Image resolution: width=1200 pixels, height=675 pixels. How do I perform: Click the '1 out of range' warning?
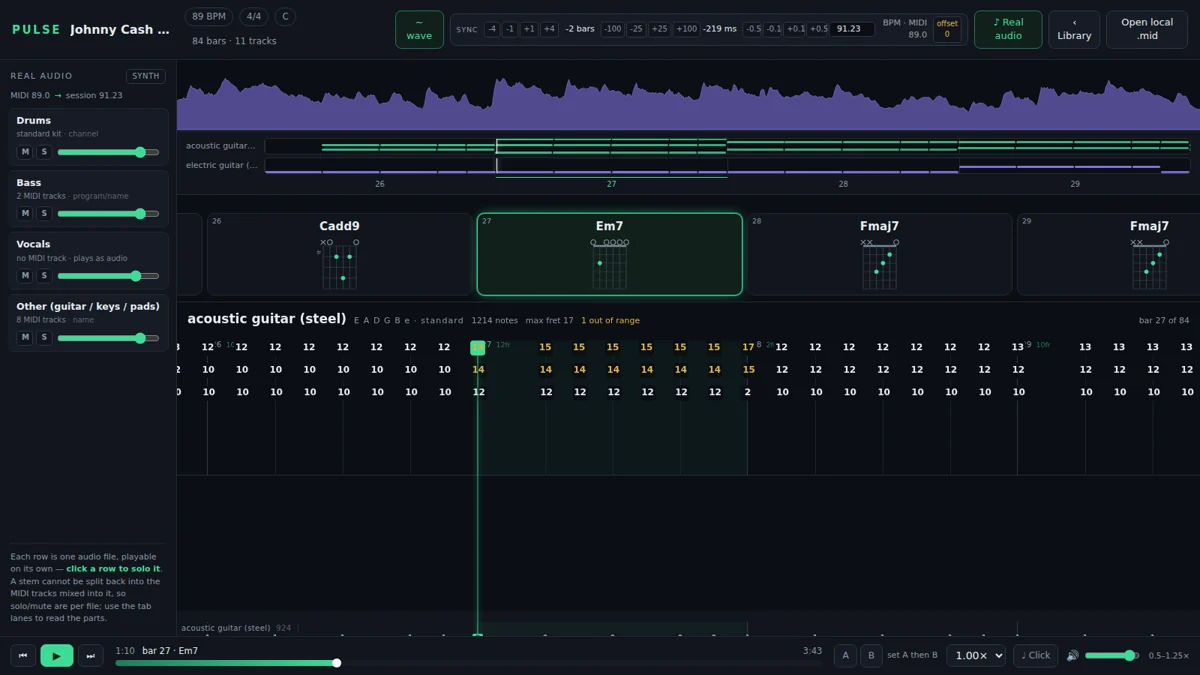tap(610, 321)
